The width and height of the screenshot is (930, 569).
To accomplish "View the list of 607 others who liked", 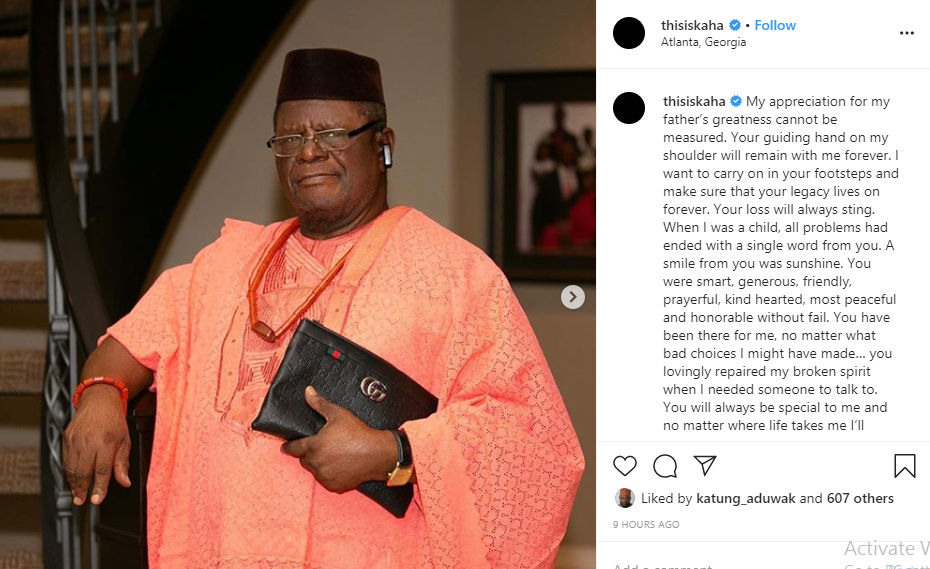I will (x=860, y=498).
